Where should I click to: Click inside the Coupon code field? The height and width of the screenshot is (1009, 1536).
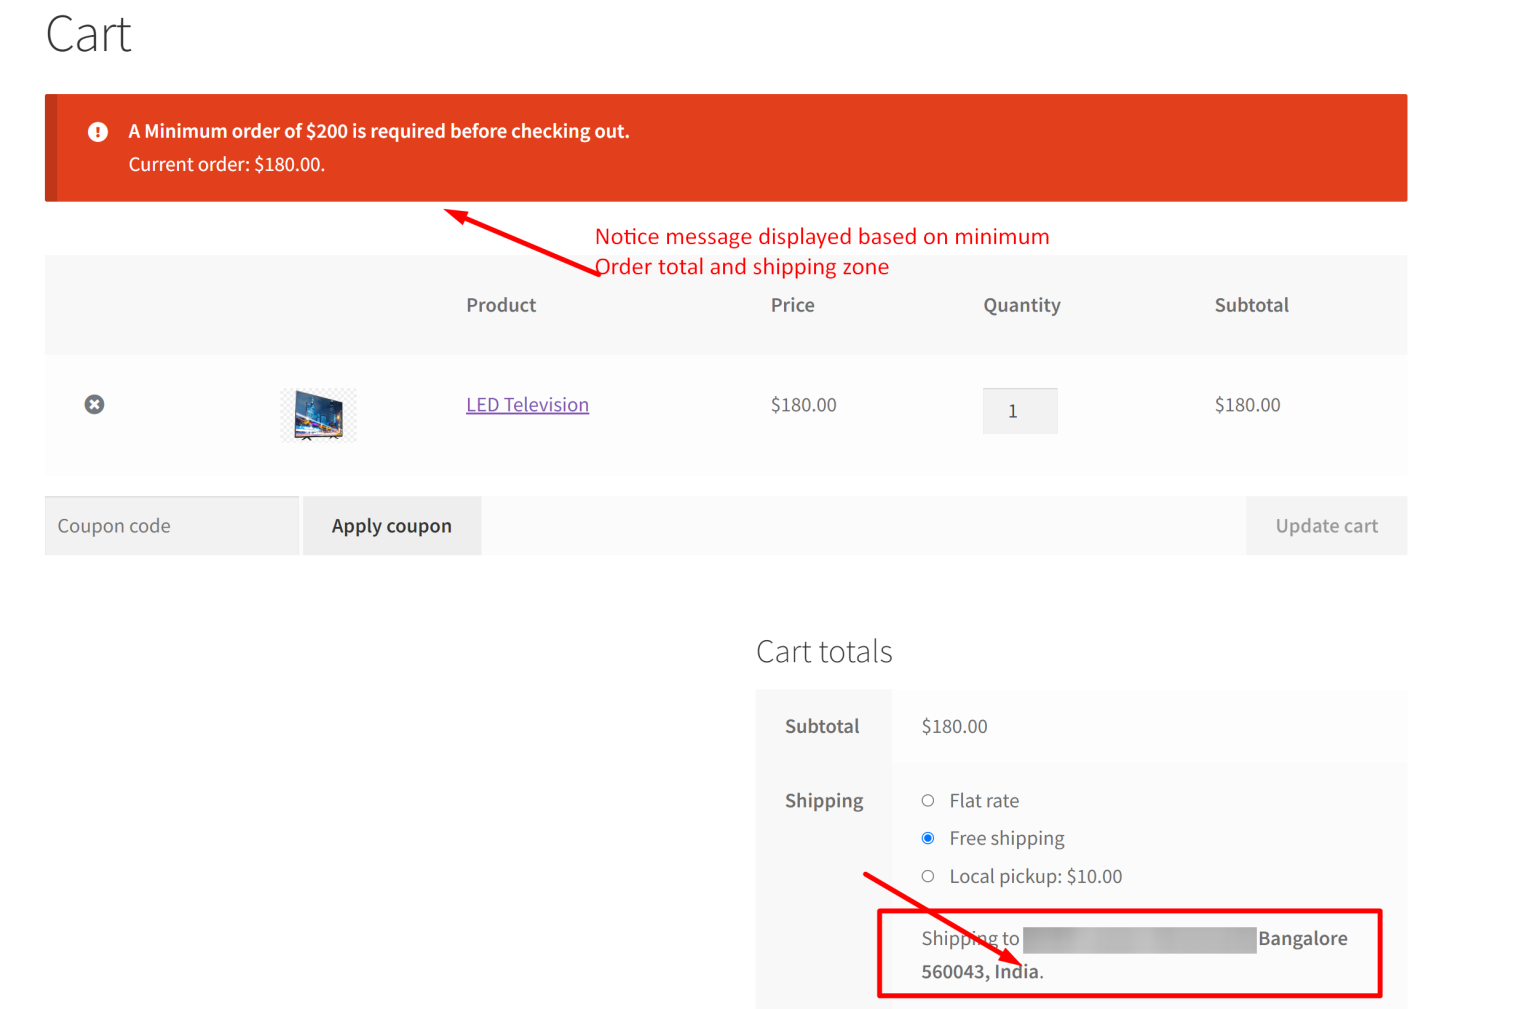click(x=171, y=525)
